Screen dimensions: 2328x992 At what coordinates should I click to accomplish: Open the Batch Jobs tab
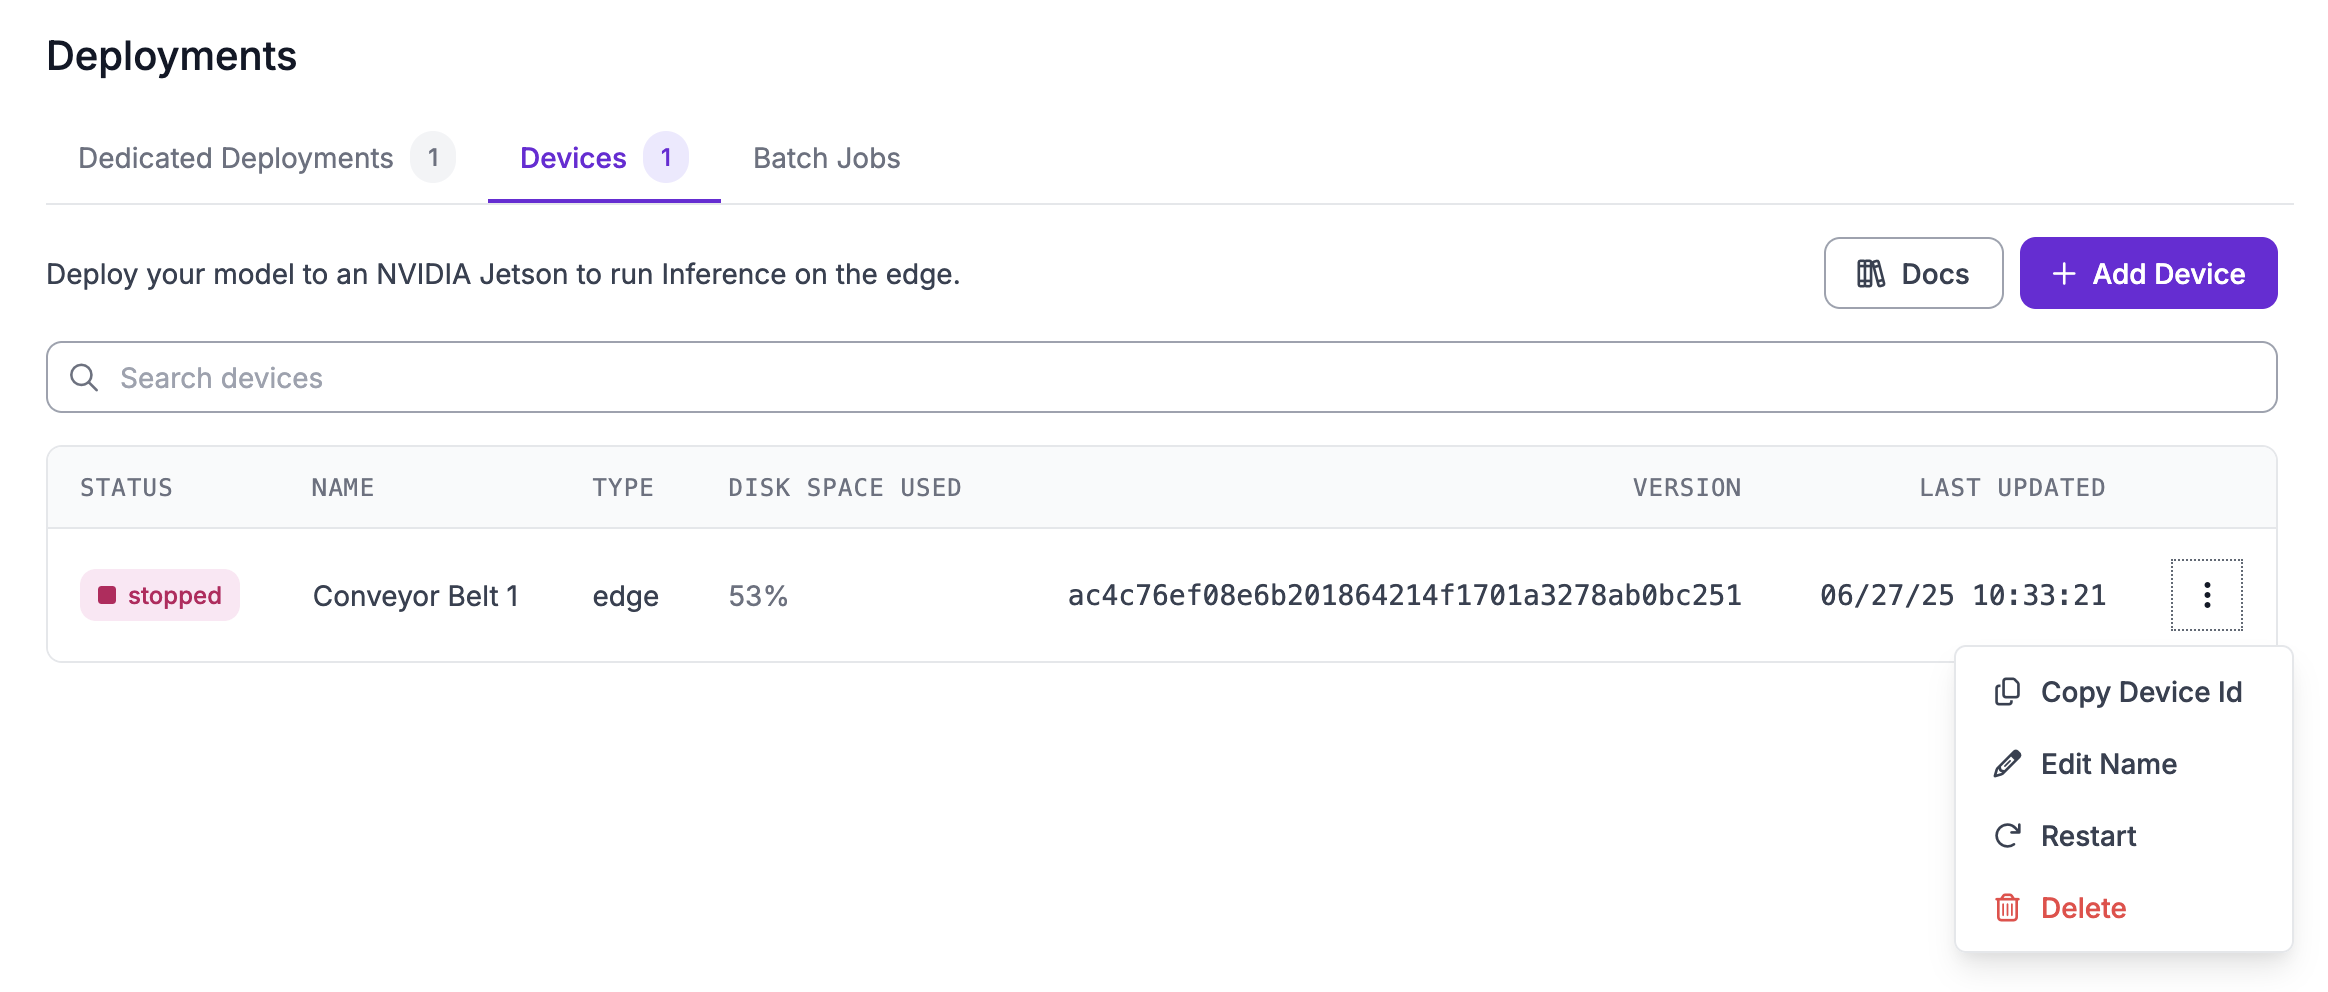coord(826,158)
